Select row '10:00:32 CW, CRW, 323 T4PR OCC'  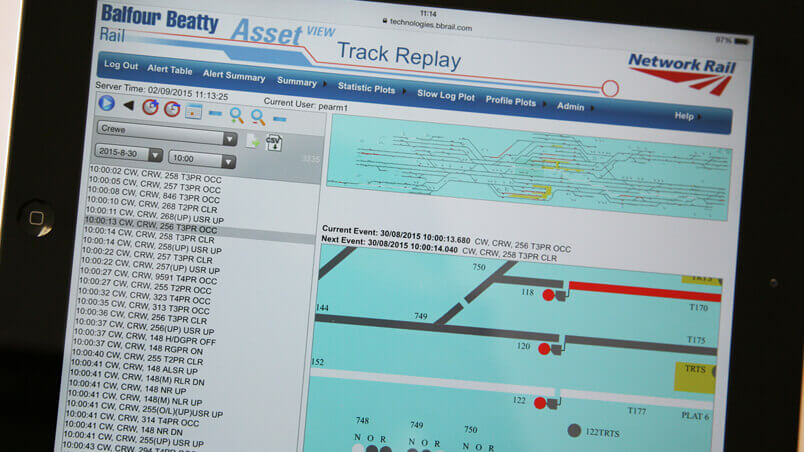coord(144,296)
